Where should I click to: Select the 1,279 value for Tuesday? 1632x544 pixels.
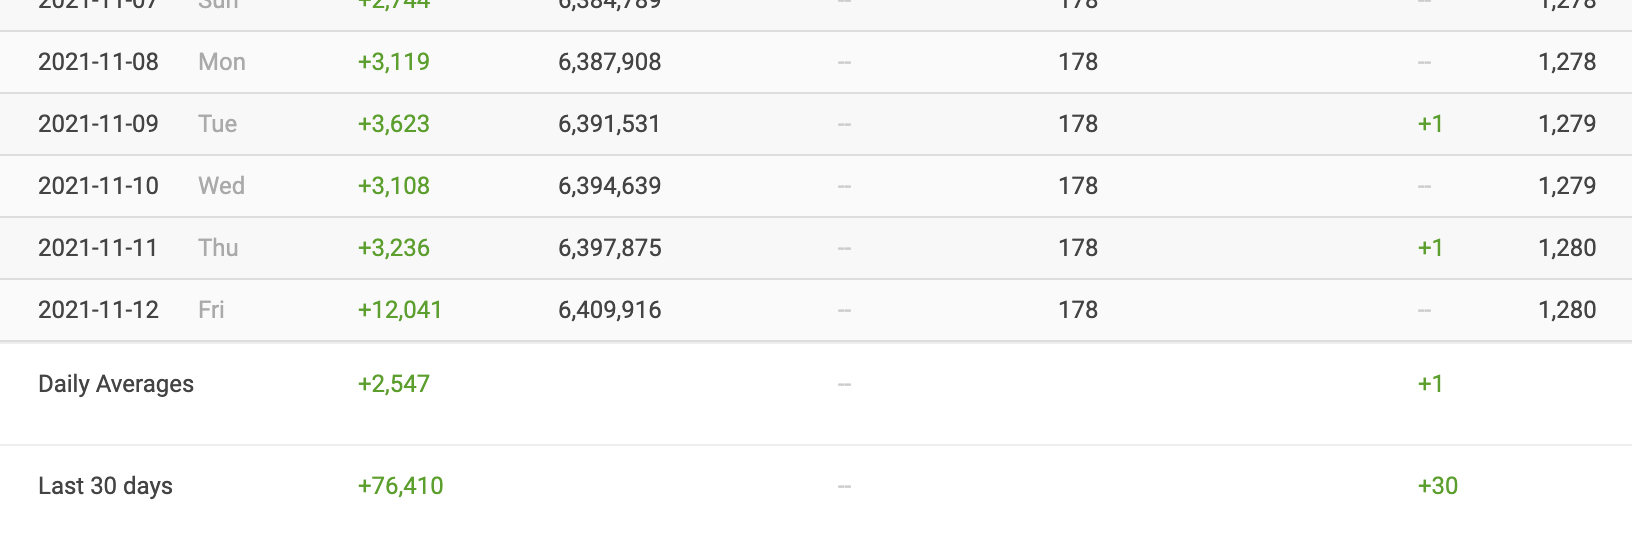pos(1567,124)
